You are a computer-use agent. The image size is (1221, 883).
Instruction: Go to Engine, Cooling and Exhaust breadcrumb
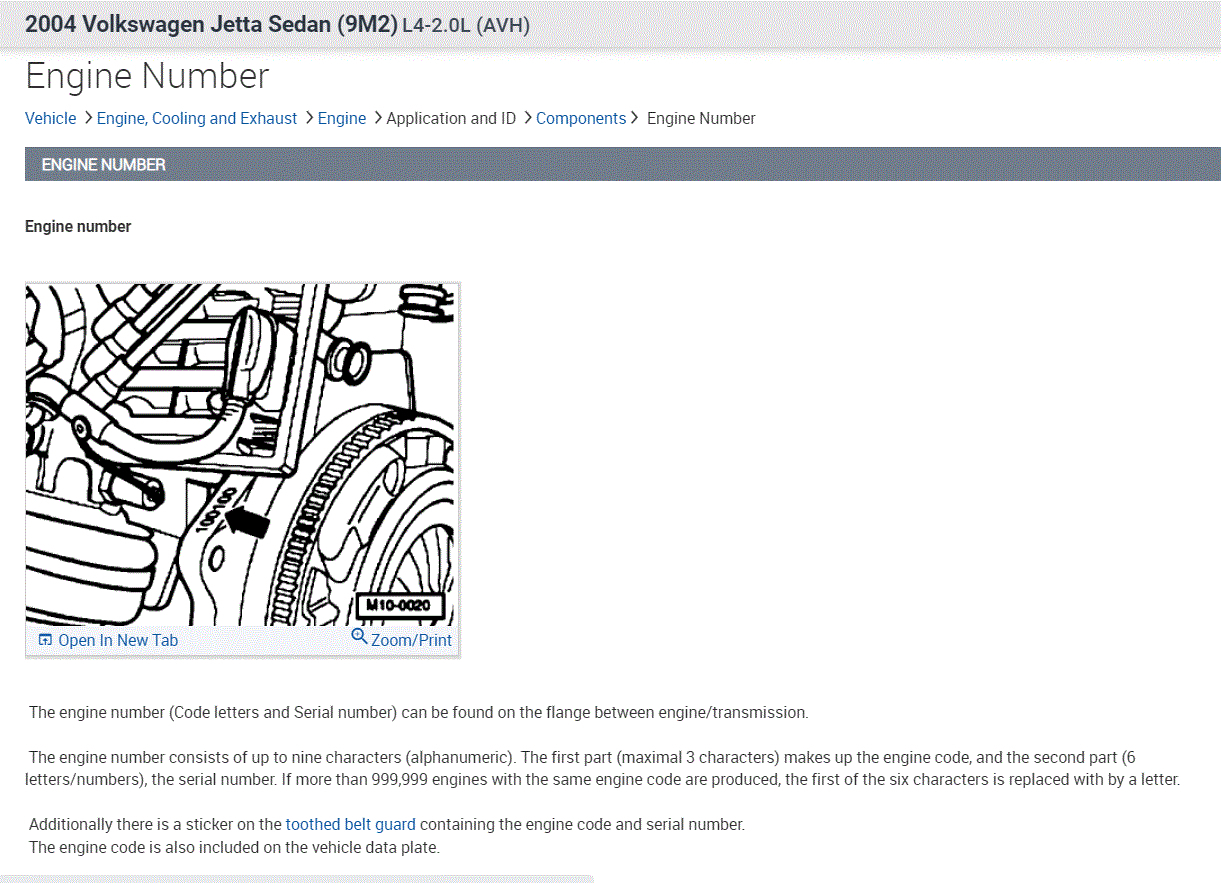coord(197,118)
